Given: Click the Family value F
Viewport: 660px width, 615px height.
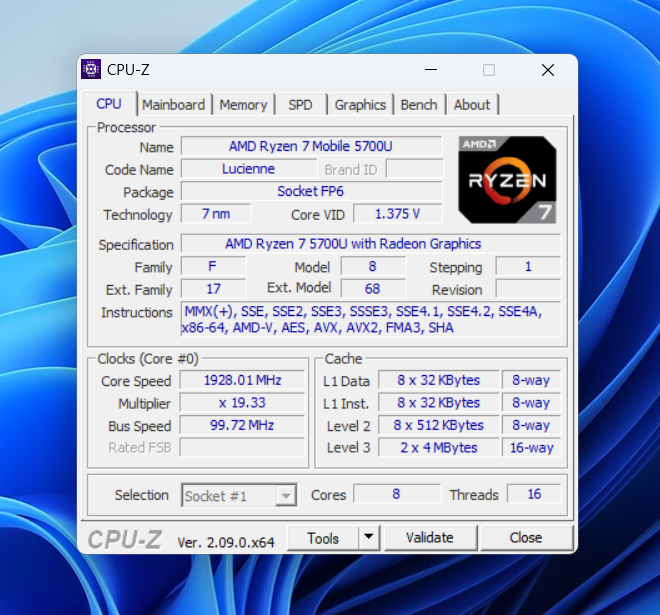Looking at the screenshot, I should 213,266.
